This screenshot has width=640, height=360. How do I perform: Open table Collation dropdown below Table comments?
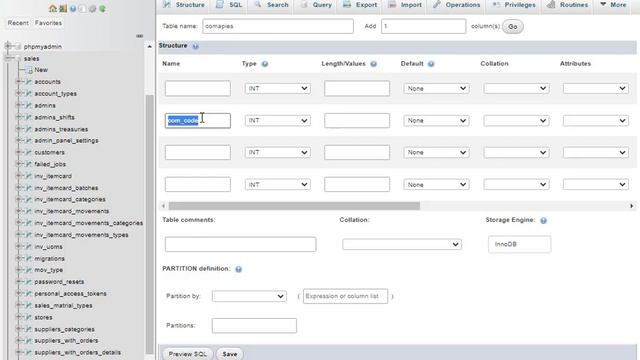pos(402,244)
